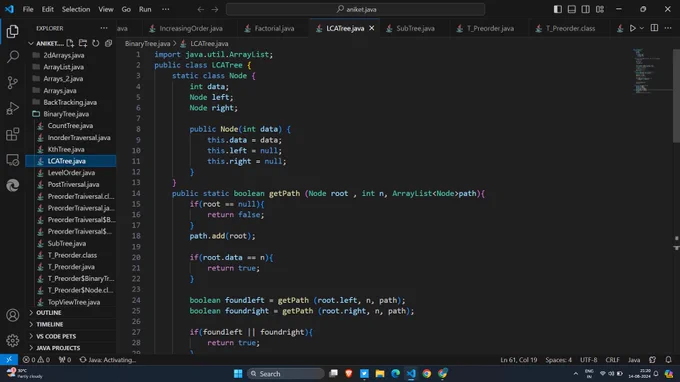Image resolution: width=680 pixels, height=382 pixels.
Task: Toggle primary side bar visibility
Action: (558, 9)
